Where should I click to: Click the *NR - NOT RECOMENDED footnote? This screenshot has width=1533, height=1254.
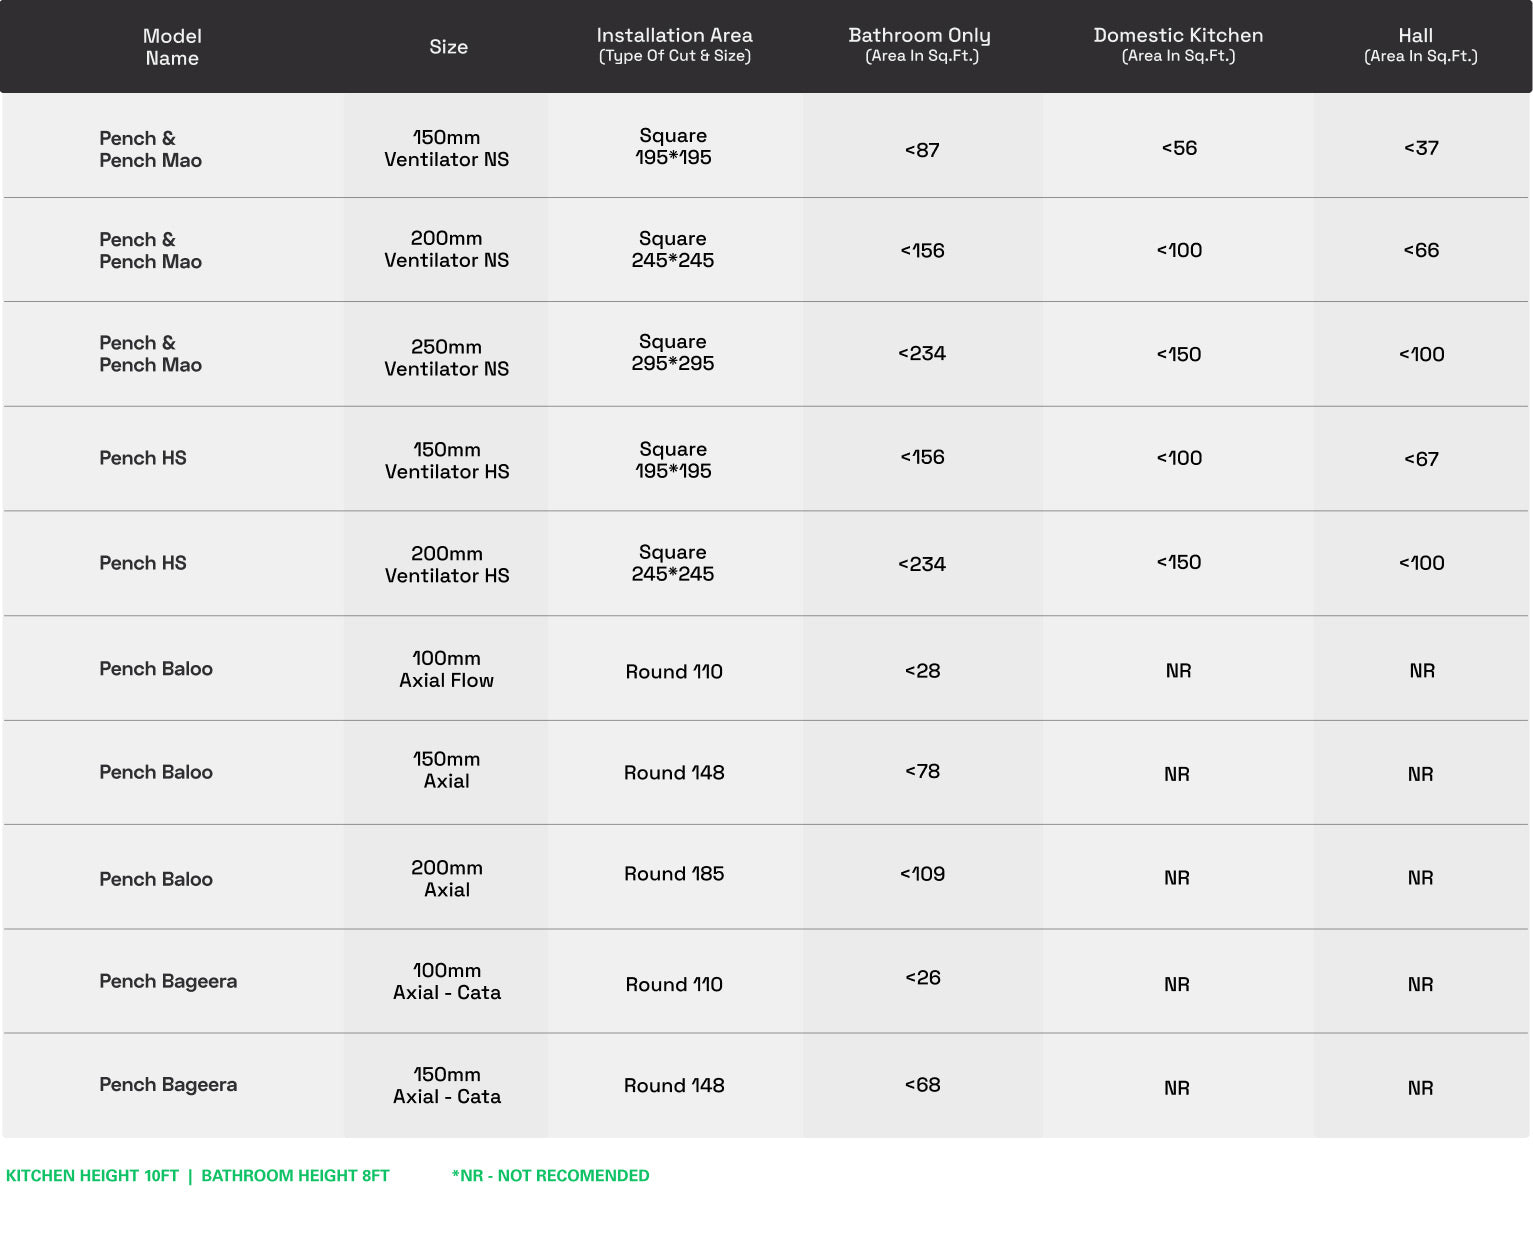(x=550, y=1176)
